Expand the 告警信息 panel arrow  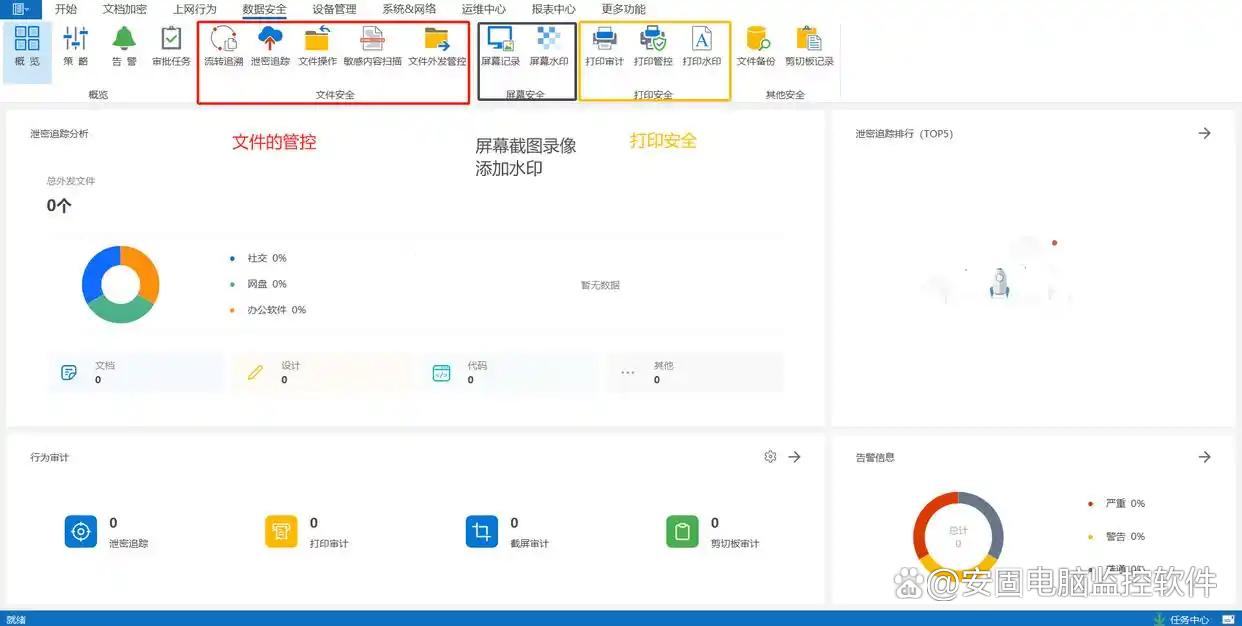(1205, 457)
